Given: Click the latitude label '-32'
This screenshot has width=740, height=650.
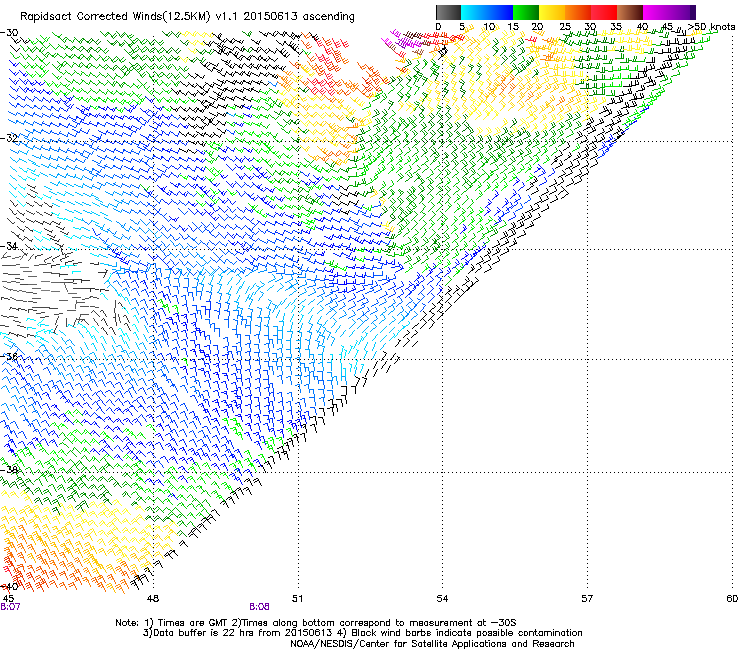Looking at the screenshot, I should (9, 138).
